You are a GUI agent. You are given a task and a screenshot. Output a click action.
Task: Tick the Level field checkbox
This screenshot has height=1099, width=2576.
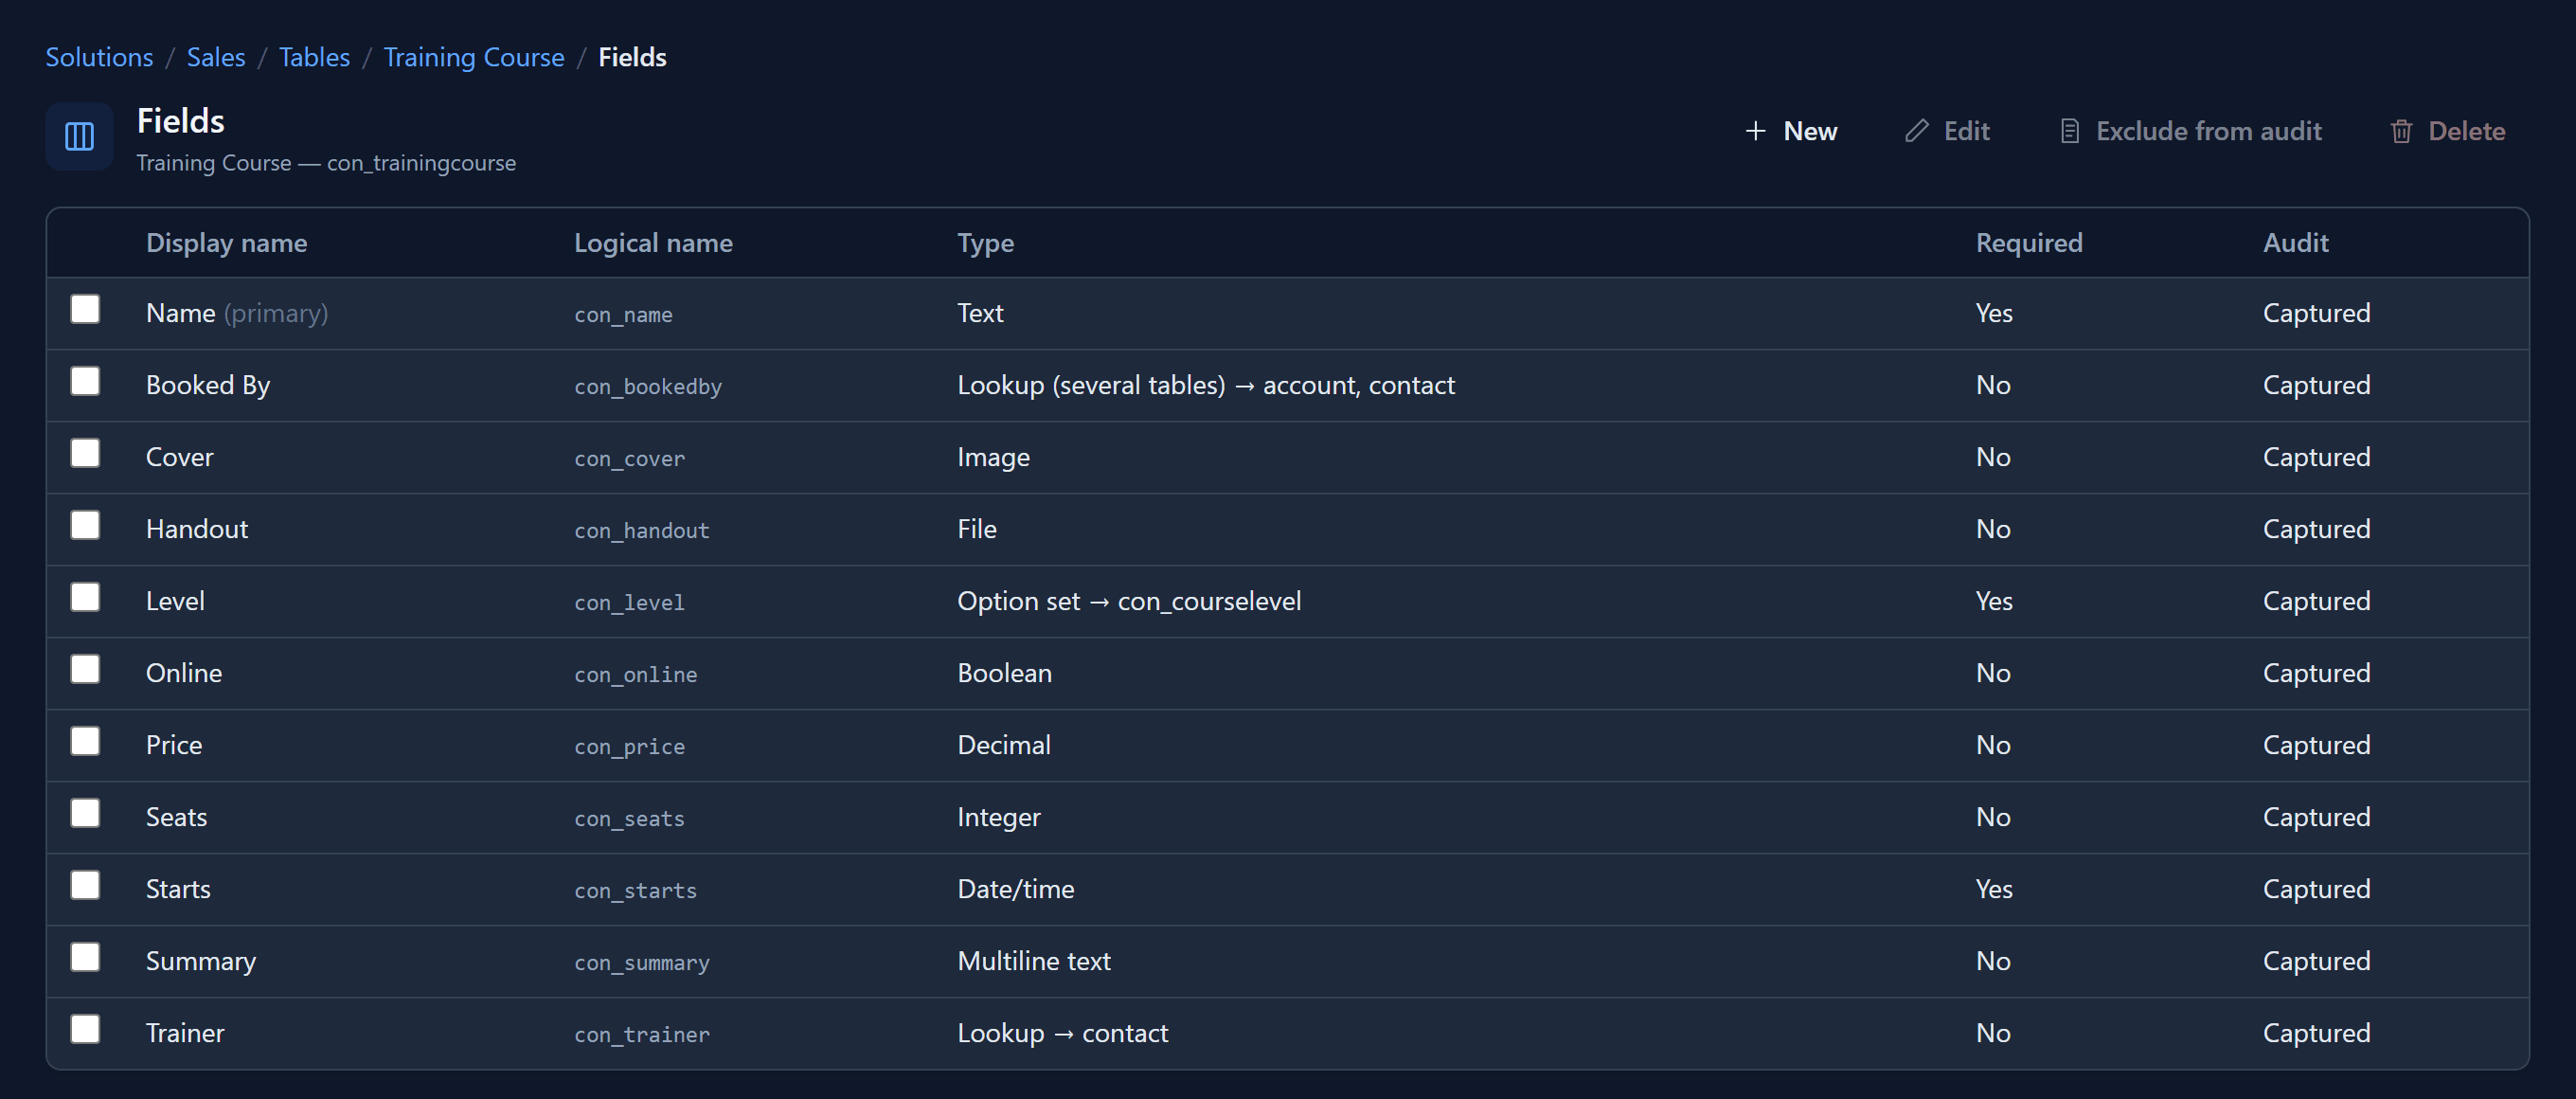tap(85, 598)
